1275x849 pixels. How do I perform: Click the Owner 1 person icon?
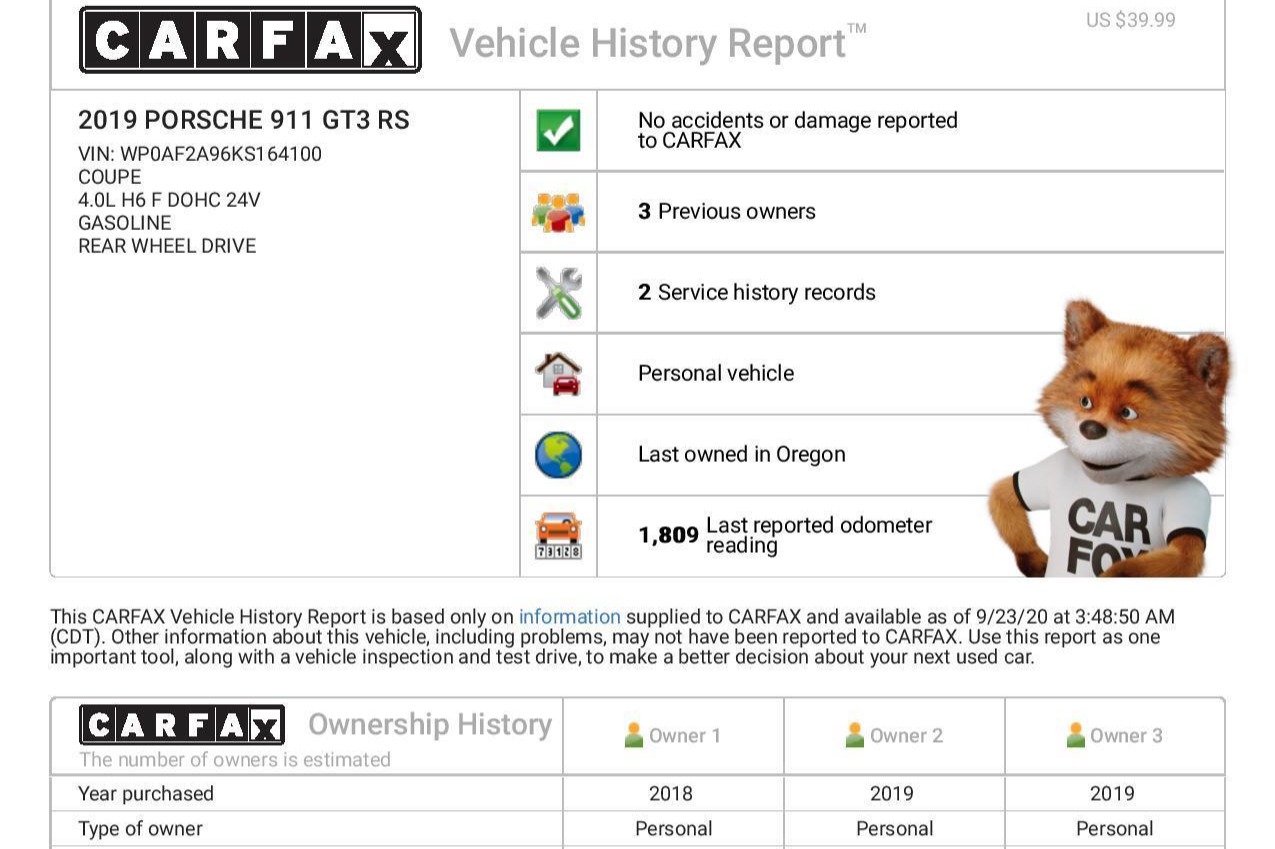coord(633,735)
